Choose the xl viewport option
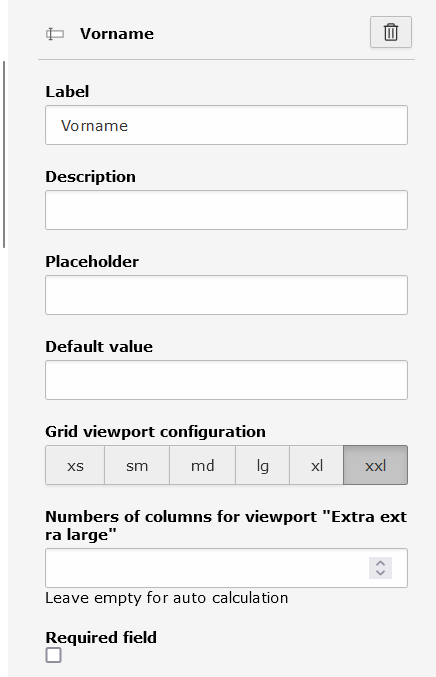 point(316,465)
